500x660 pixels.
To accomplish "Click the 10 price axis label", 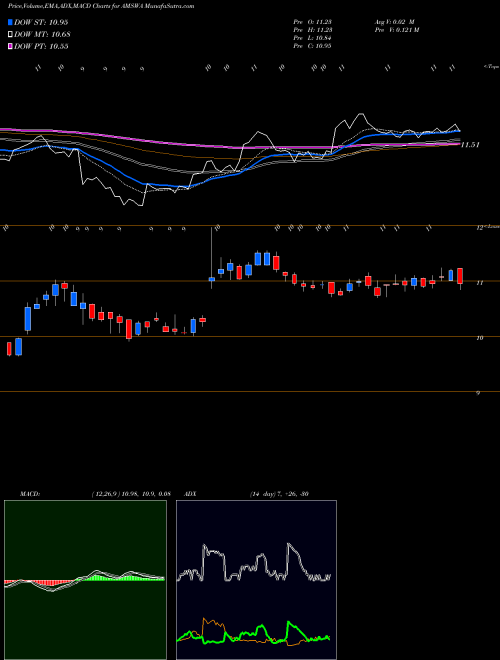I will [x=479, y=338].
